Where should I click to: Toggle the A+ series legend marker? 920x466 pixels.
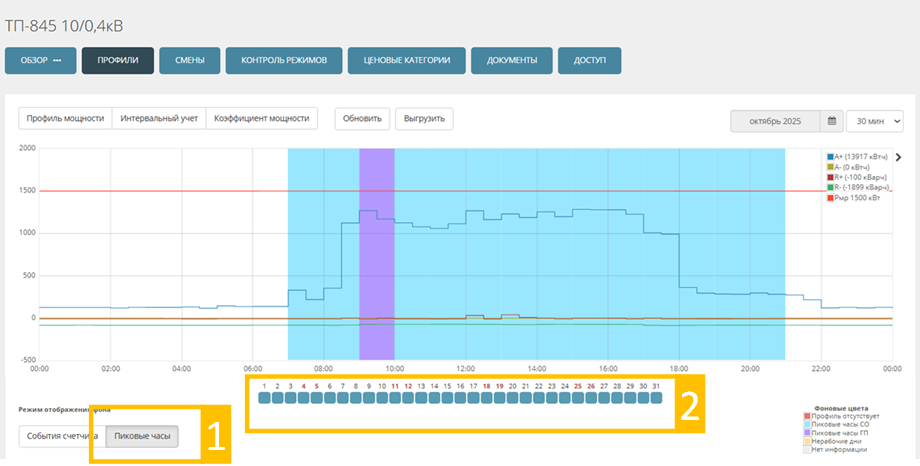830,157
